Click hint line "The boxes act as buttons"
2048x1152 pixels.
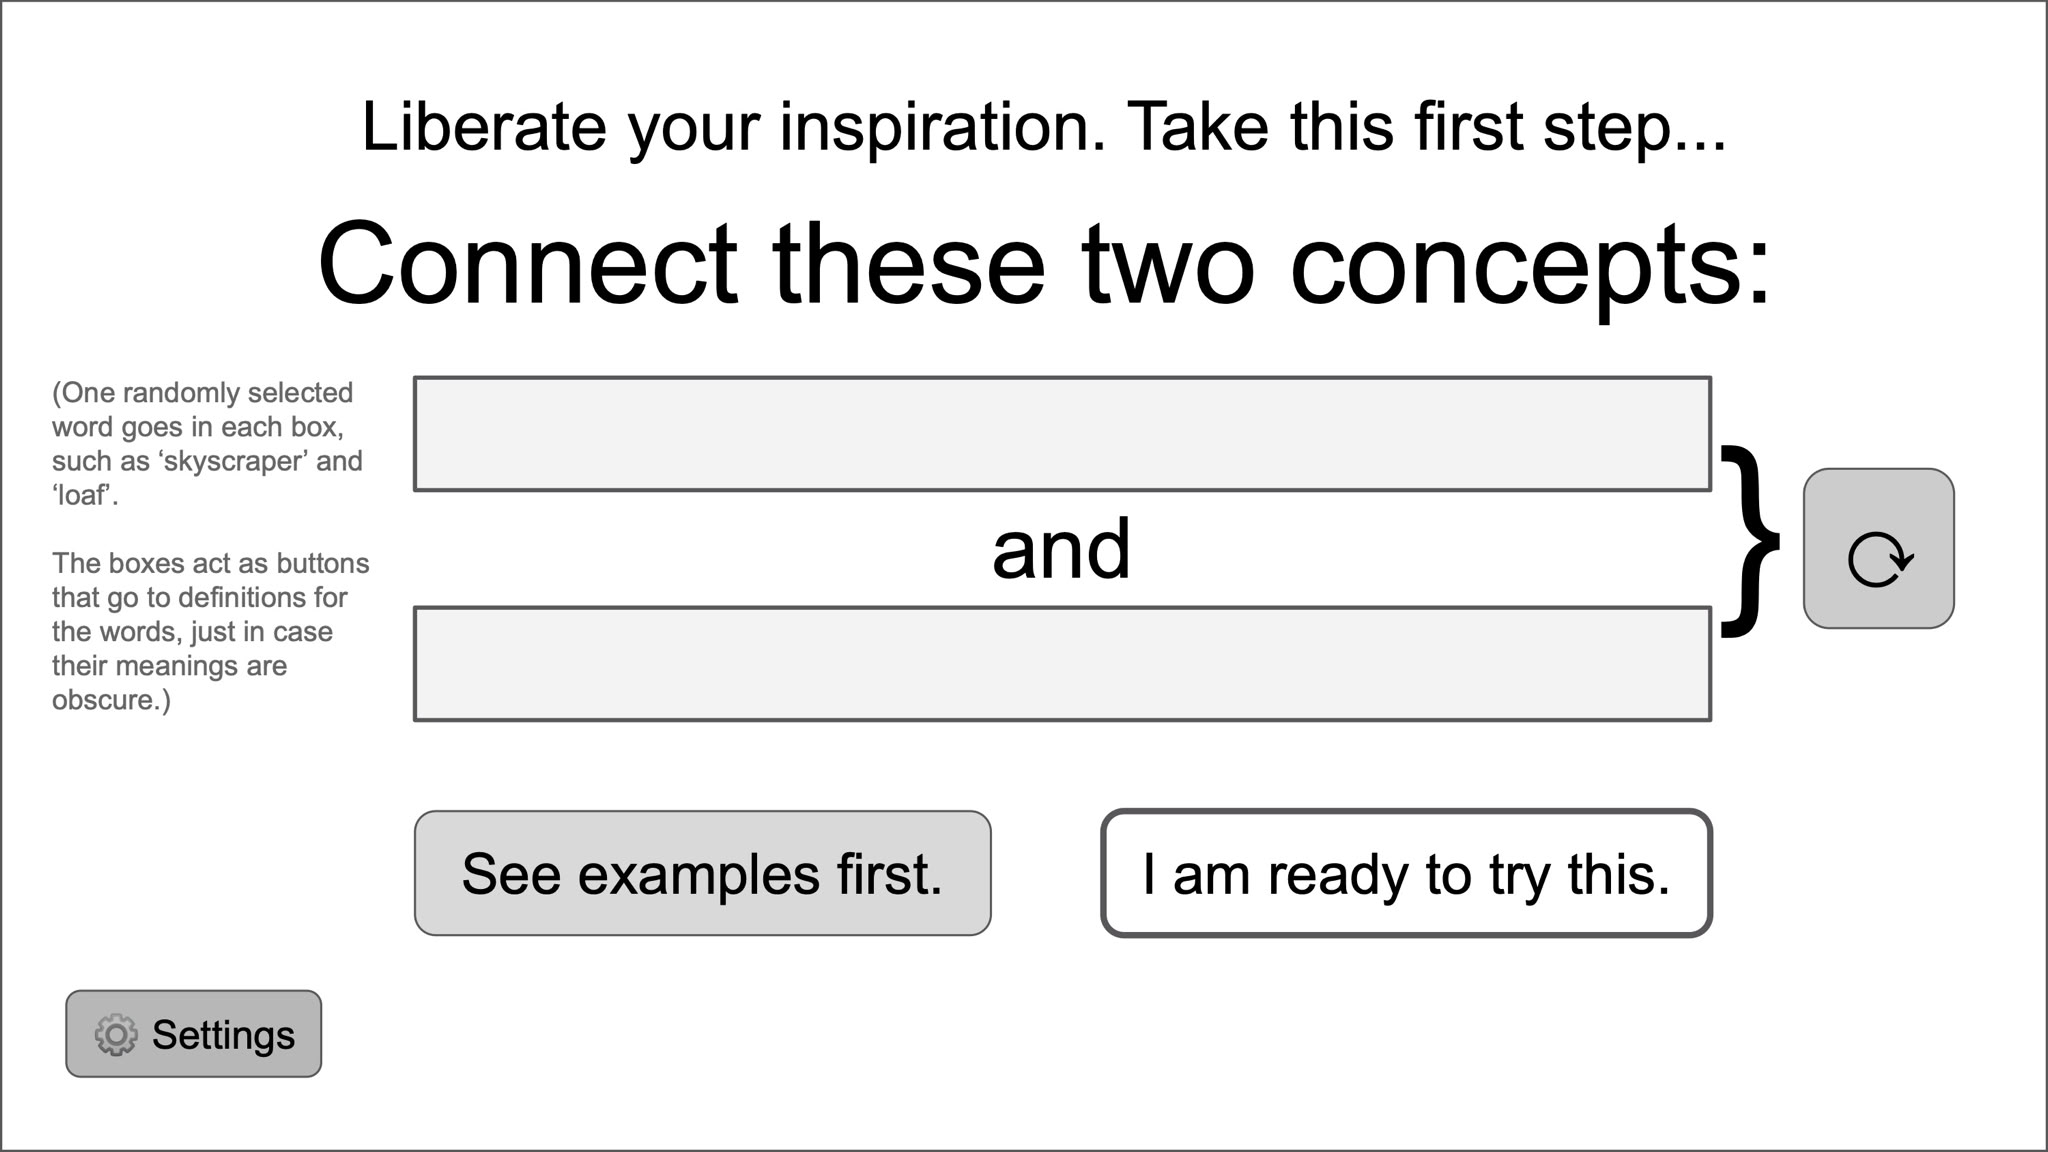(x=211, y=564)
